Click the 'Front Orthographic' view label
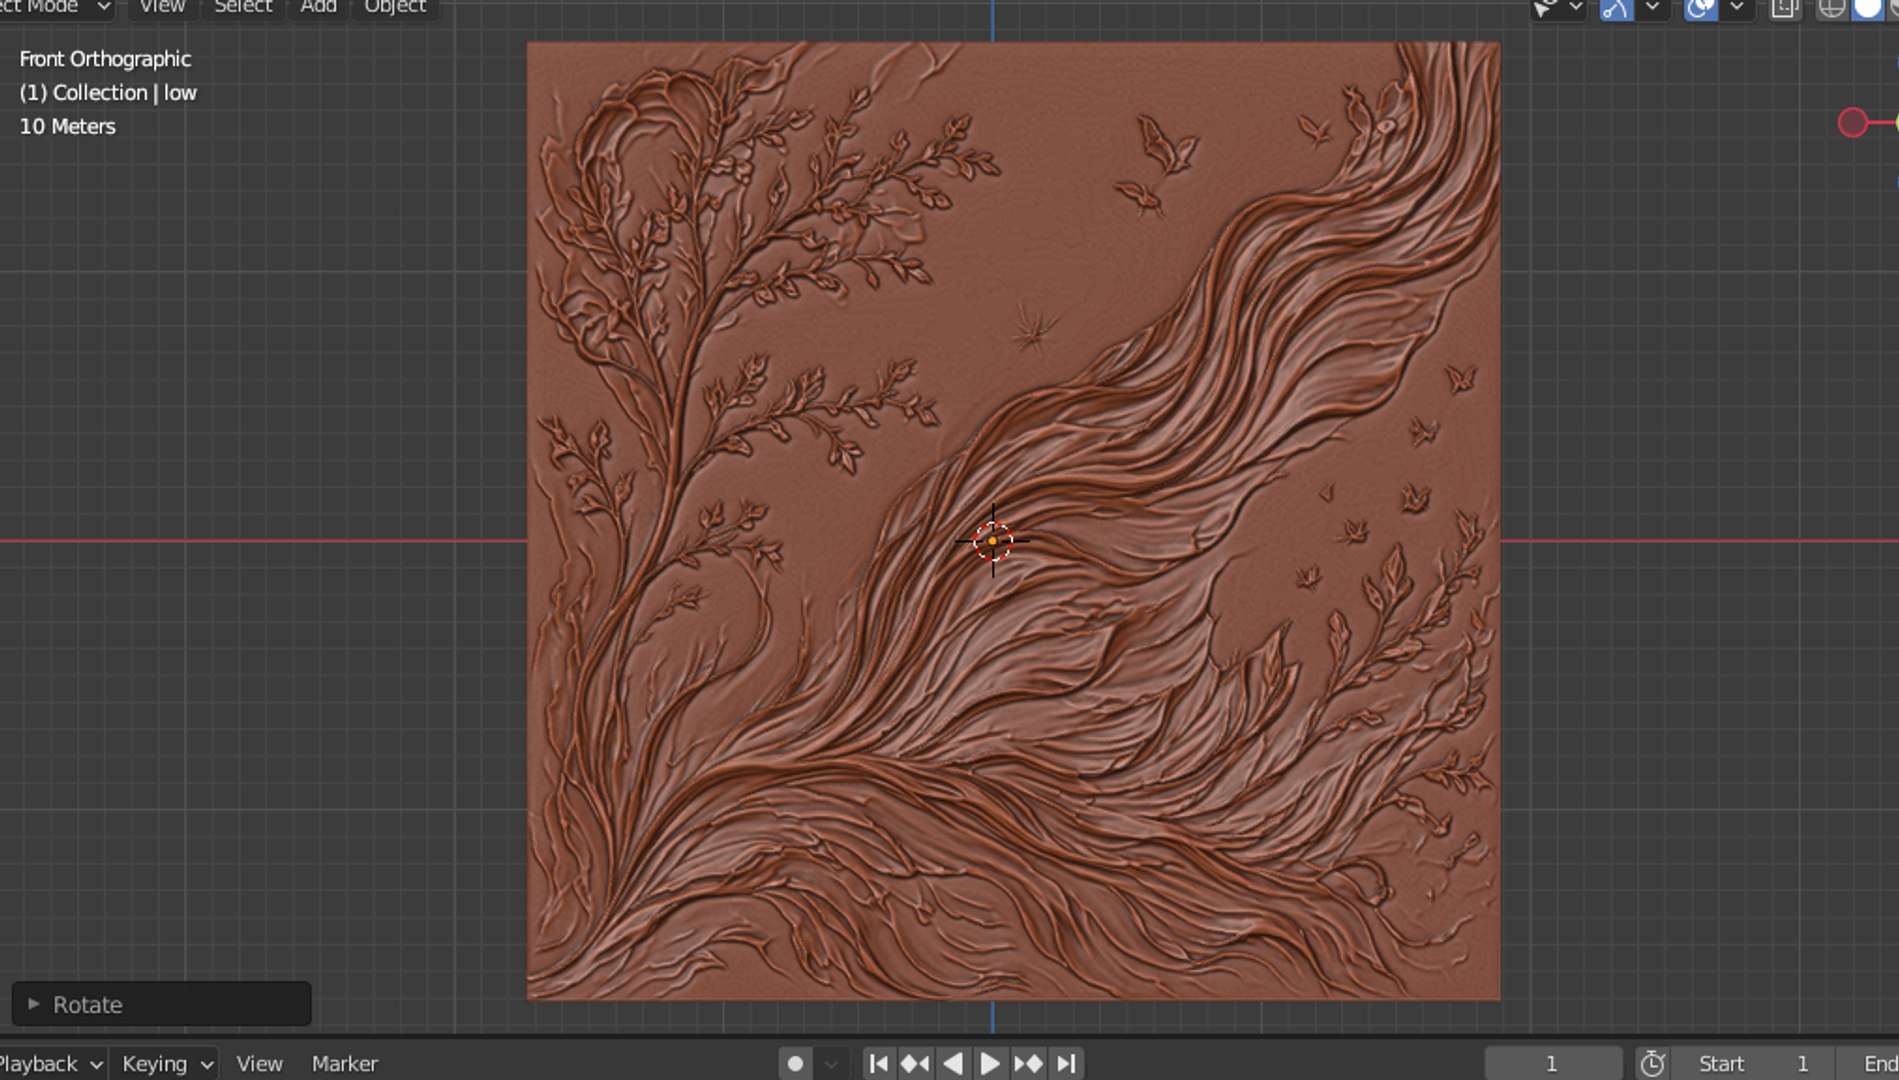 [105, 59]
